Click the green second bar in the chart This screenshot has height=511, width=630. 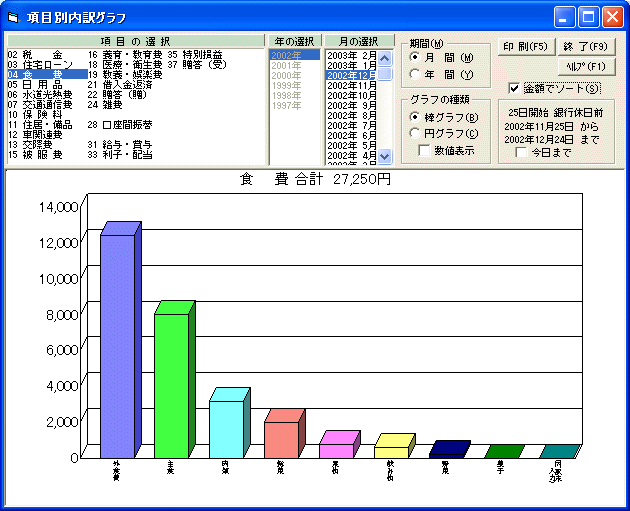(170, 385)
